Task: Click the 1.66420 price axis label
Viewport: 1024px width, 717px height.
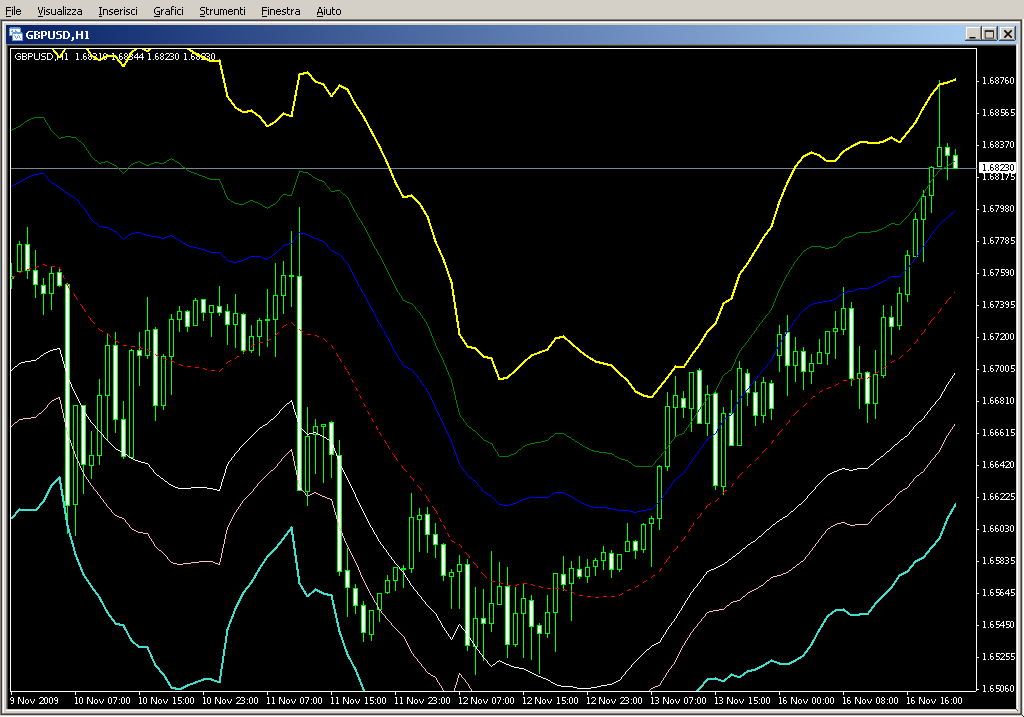Action: point(999,465)
